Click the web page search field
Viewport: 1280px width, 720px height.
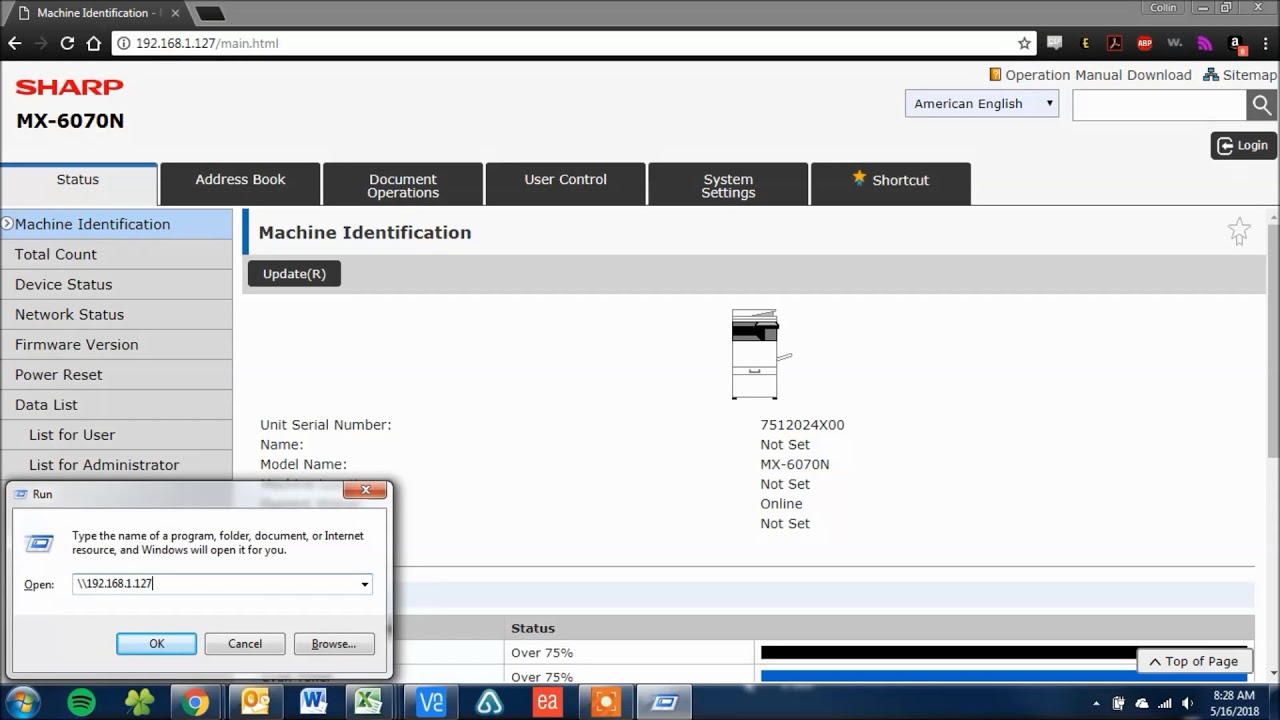coord(1159,104)
